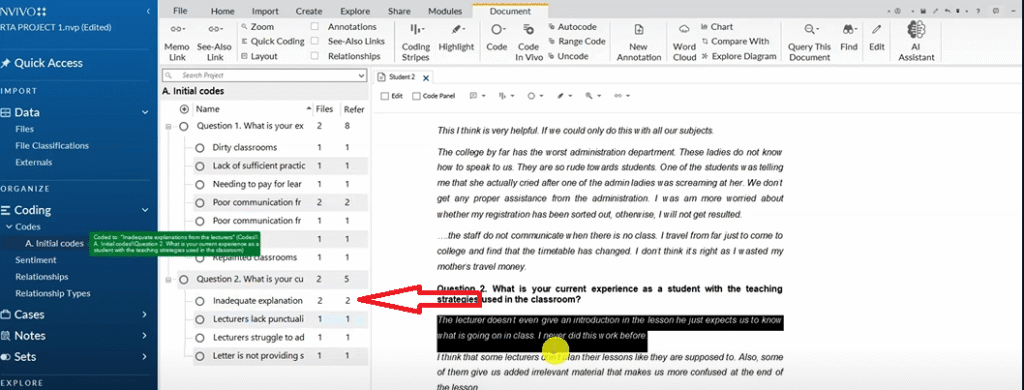This screenshot has height=390, width=1024.
Task: Open Quick Coding option
Action: tap(272, 41)
